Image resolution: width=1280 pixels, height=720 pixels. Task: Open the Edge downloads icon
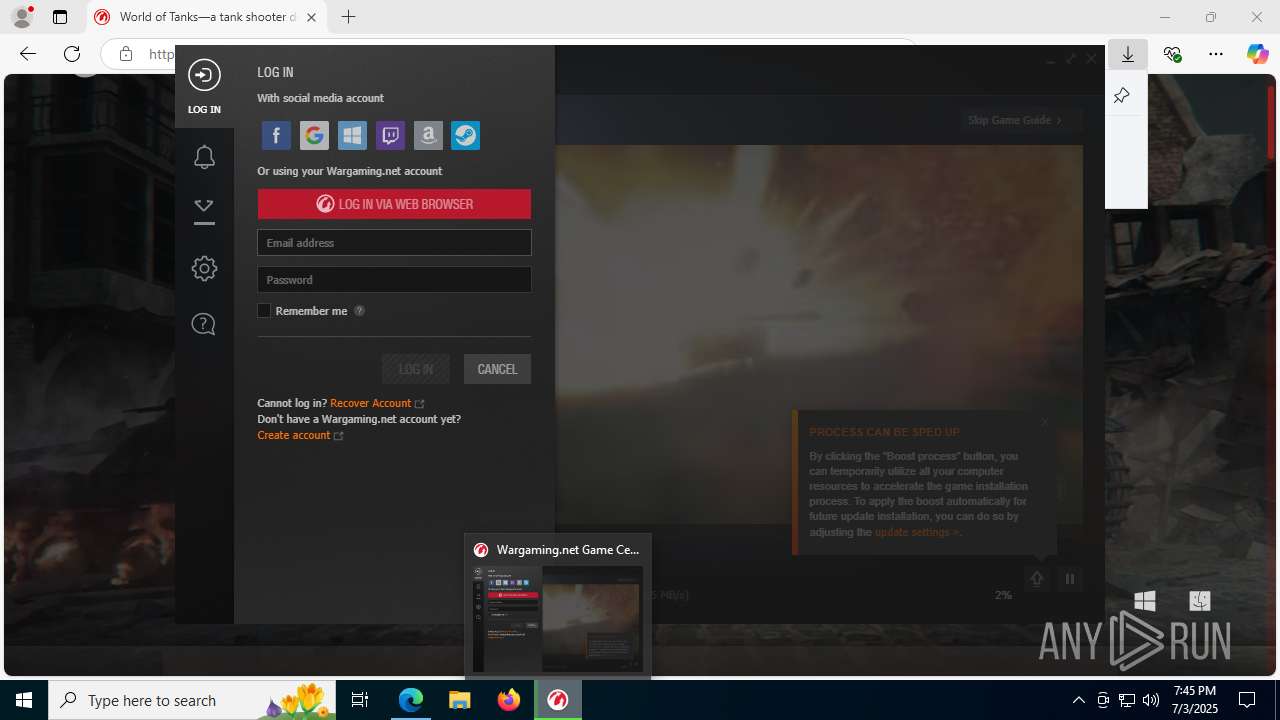1128,55
